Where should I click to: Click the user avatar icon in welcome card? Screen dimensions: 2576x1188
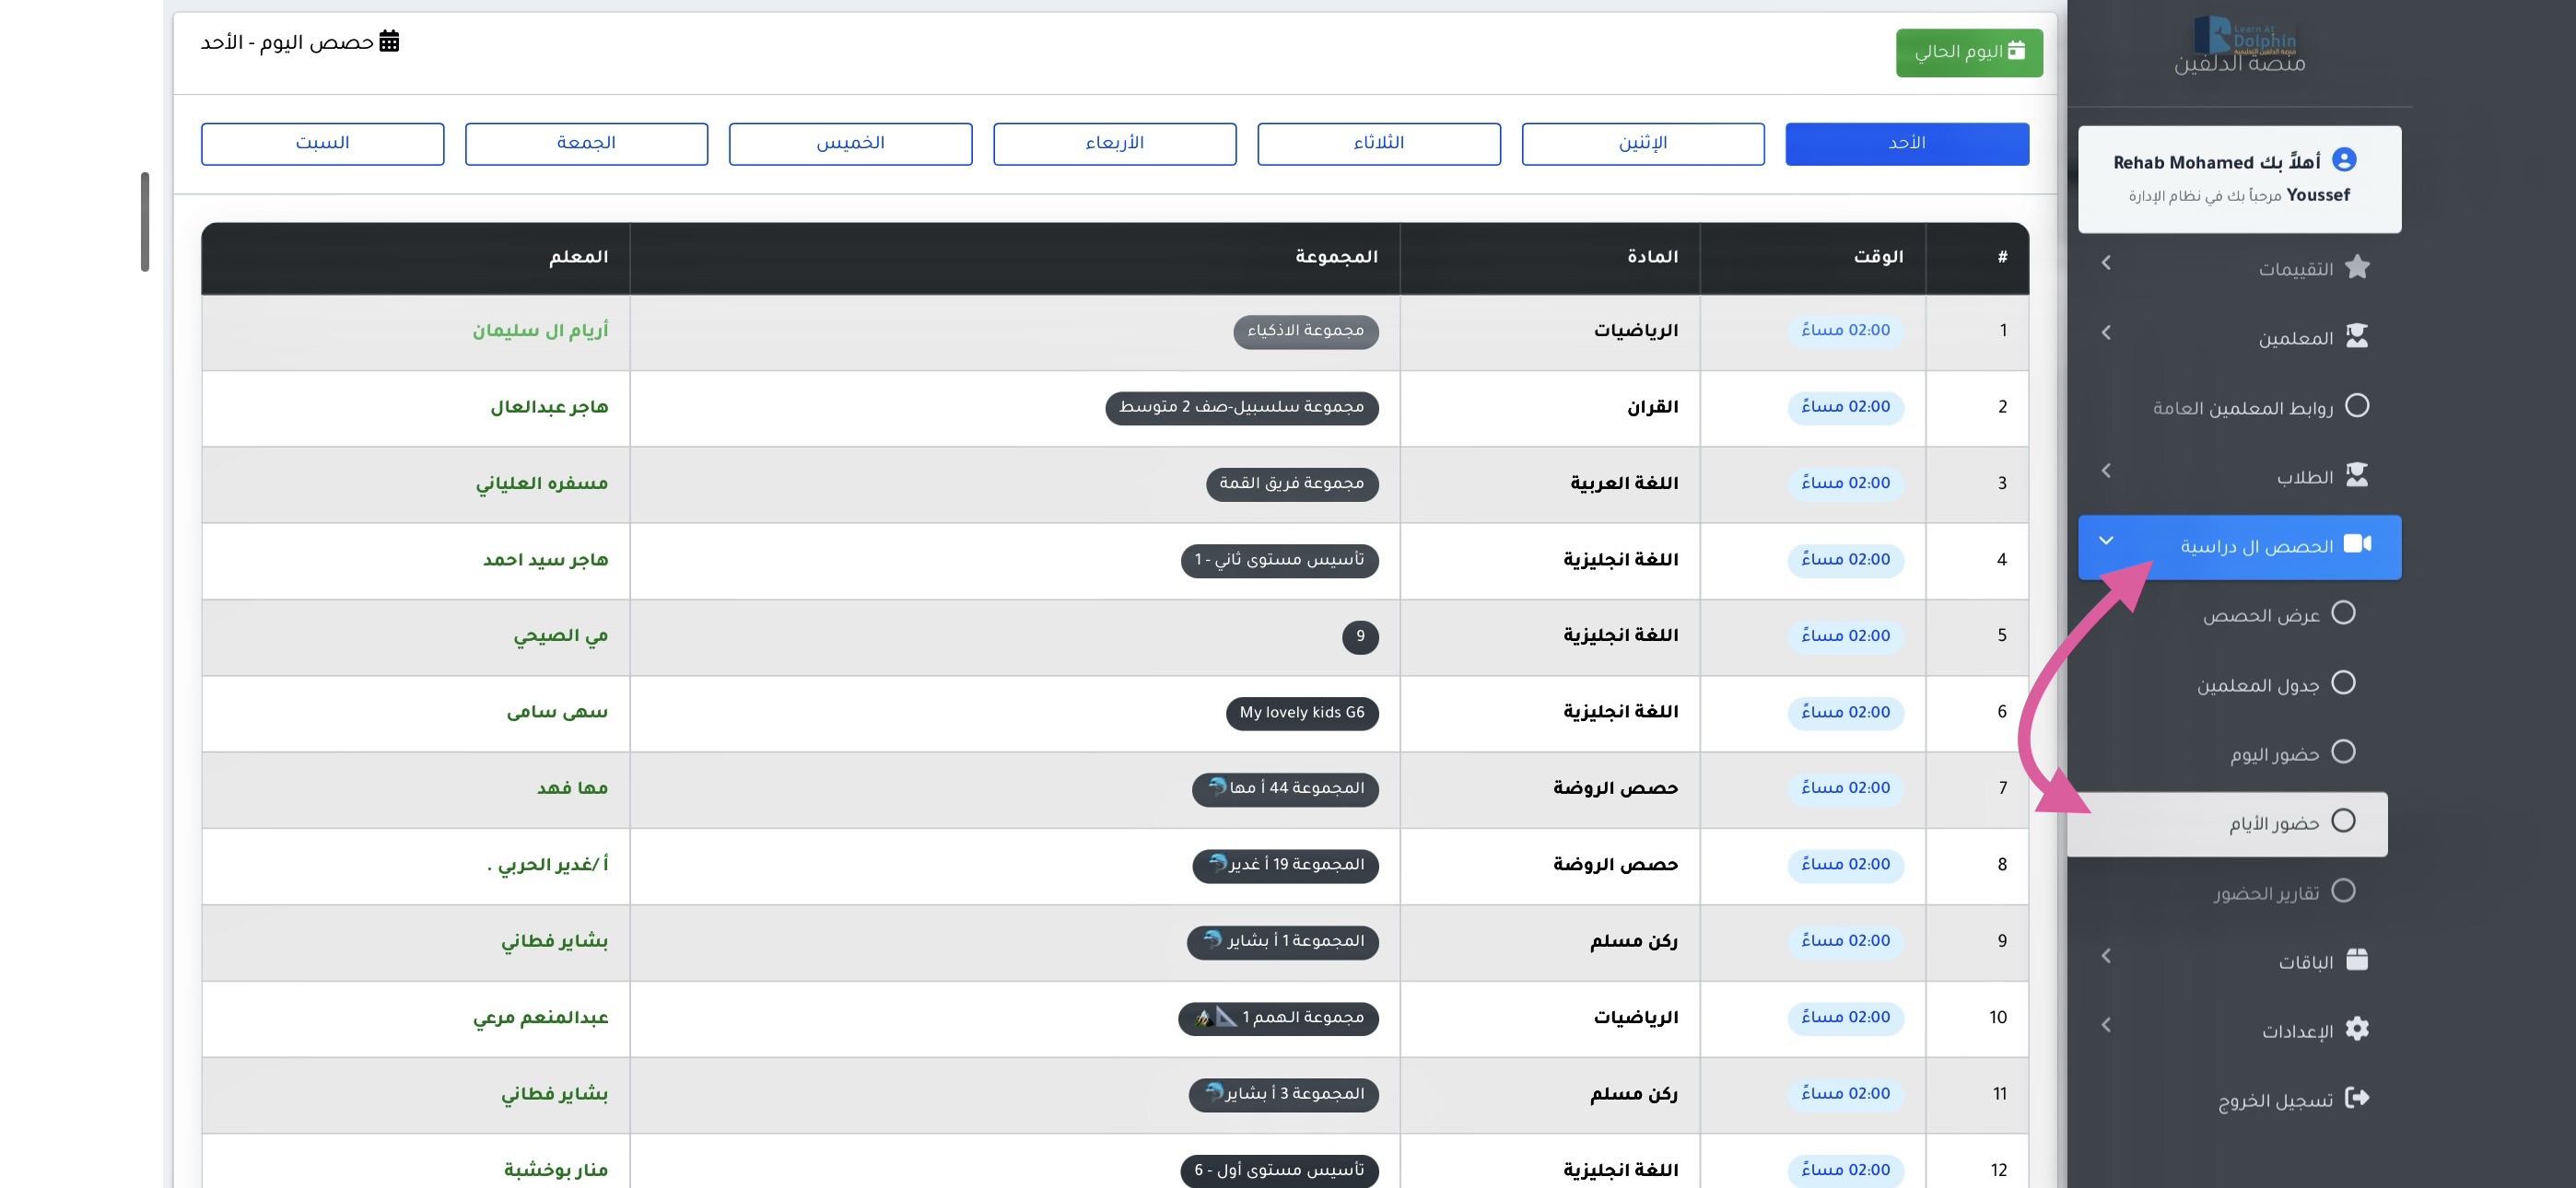(x=2344, y=160)
